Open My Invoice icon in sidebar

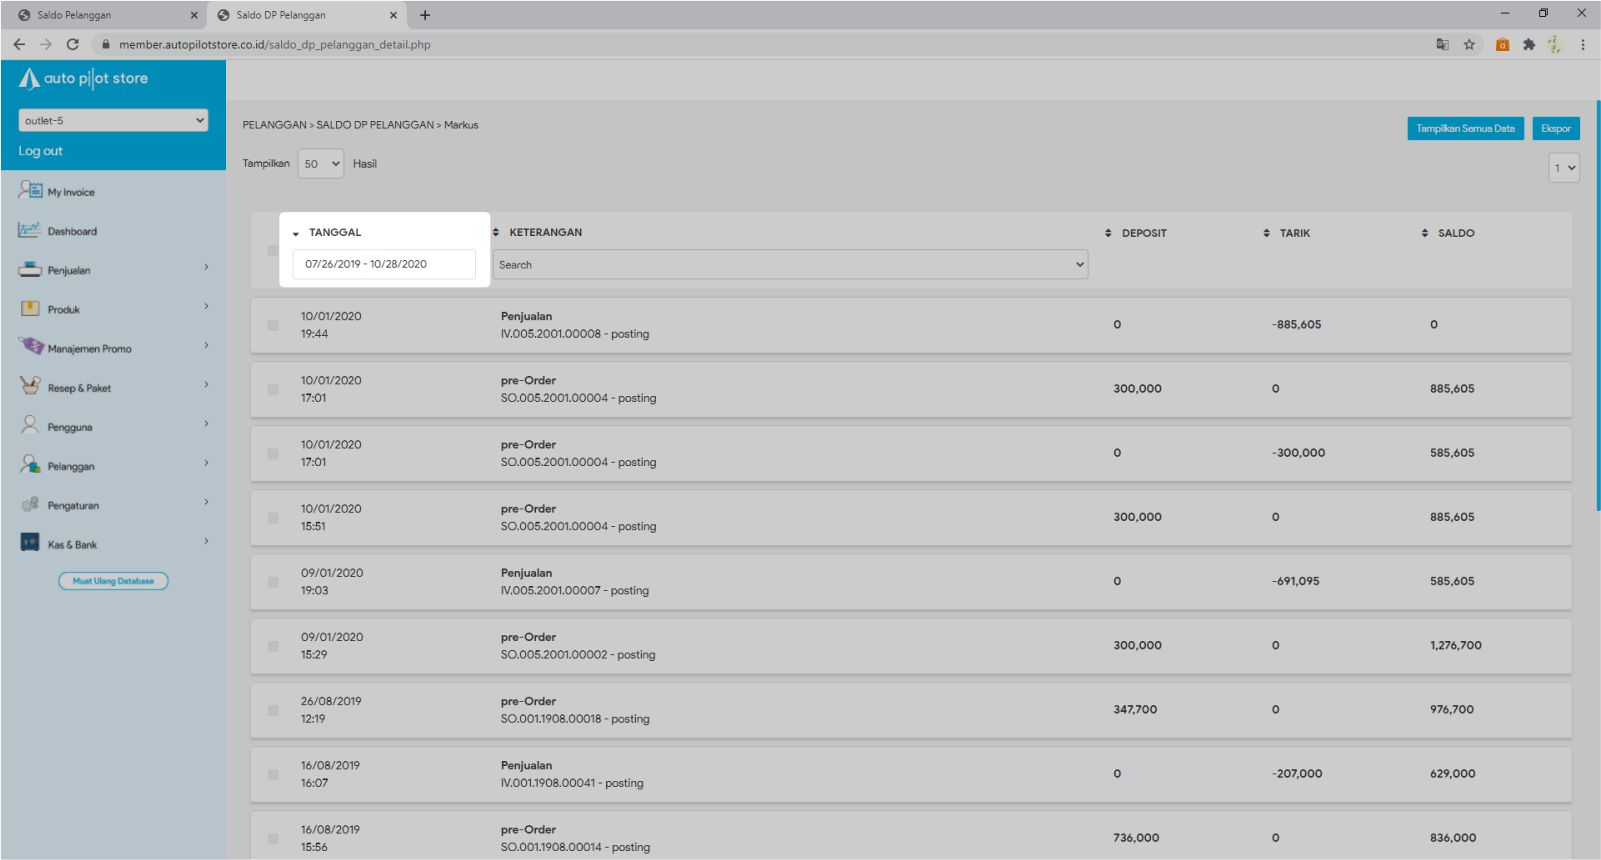30,190
